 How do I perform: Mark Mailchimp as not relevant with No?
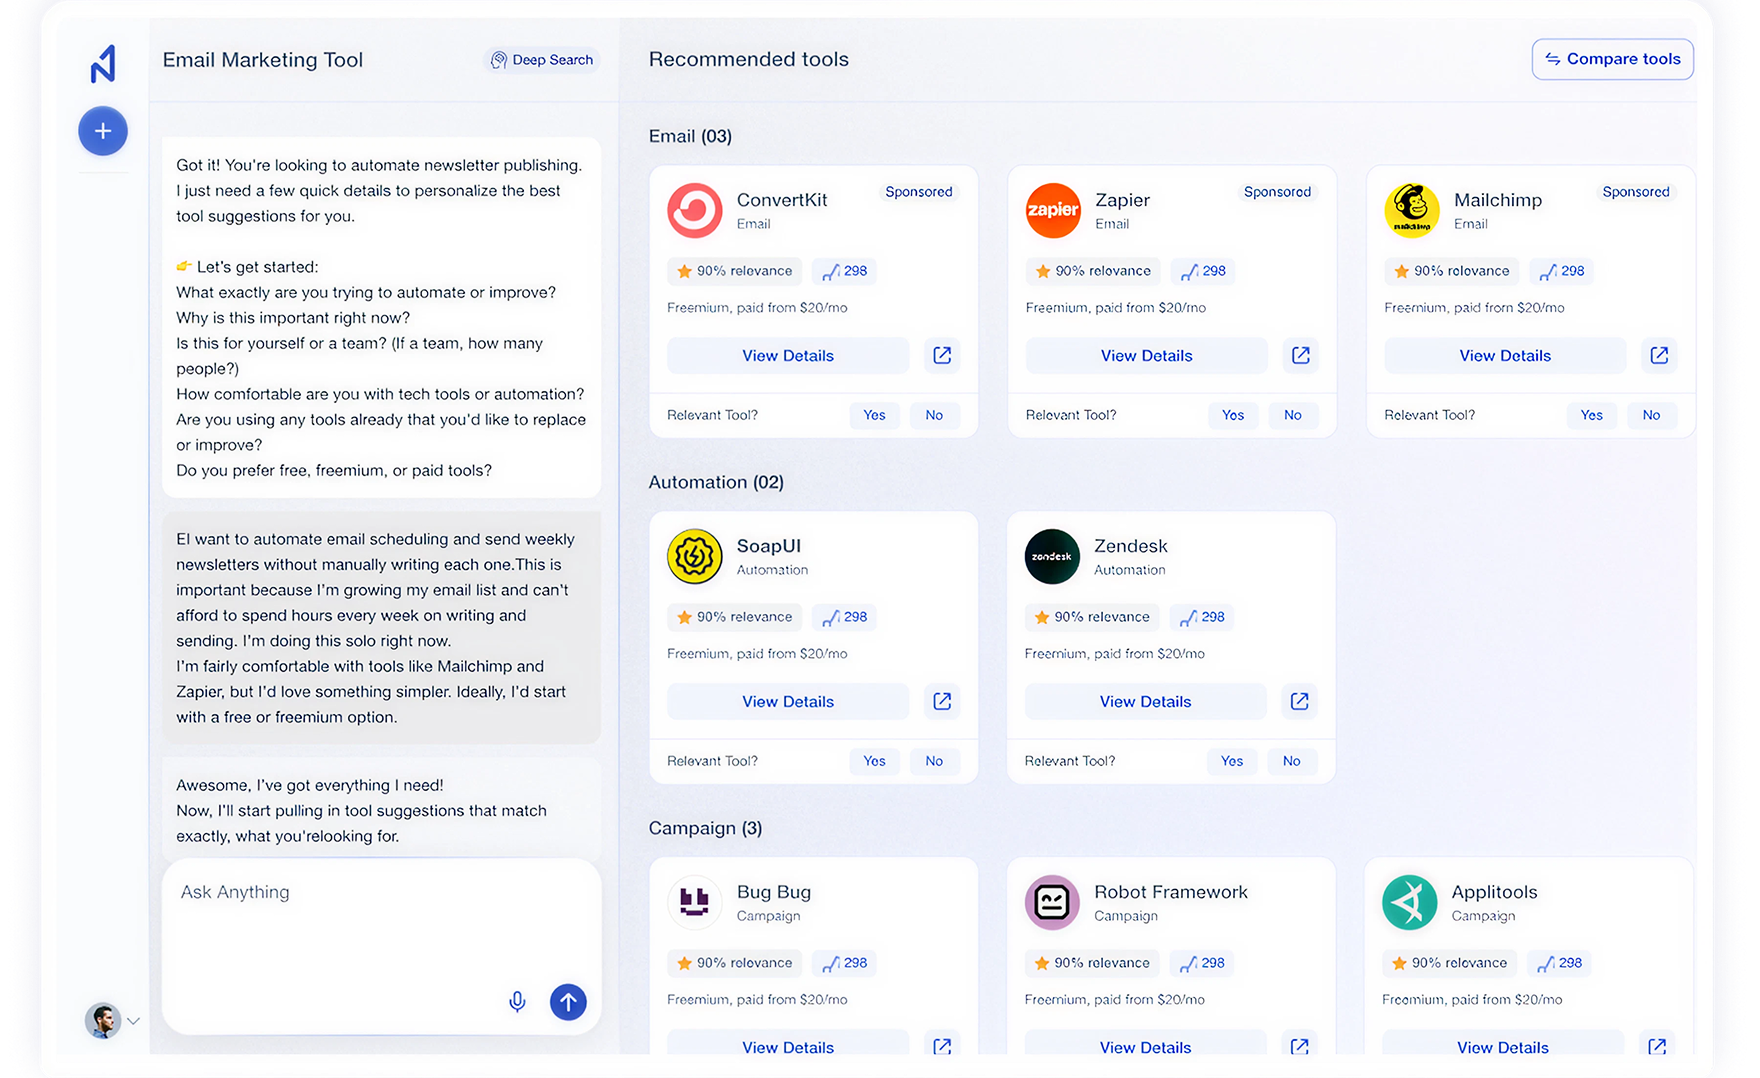[x=1651, y=415]
